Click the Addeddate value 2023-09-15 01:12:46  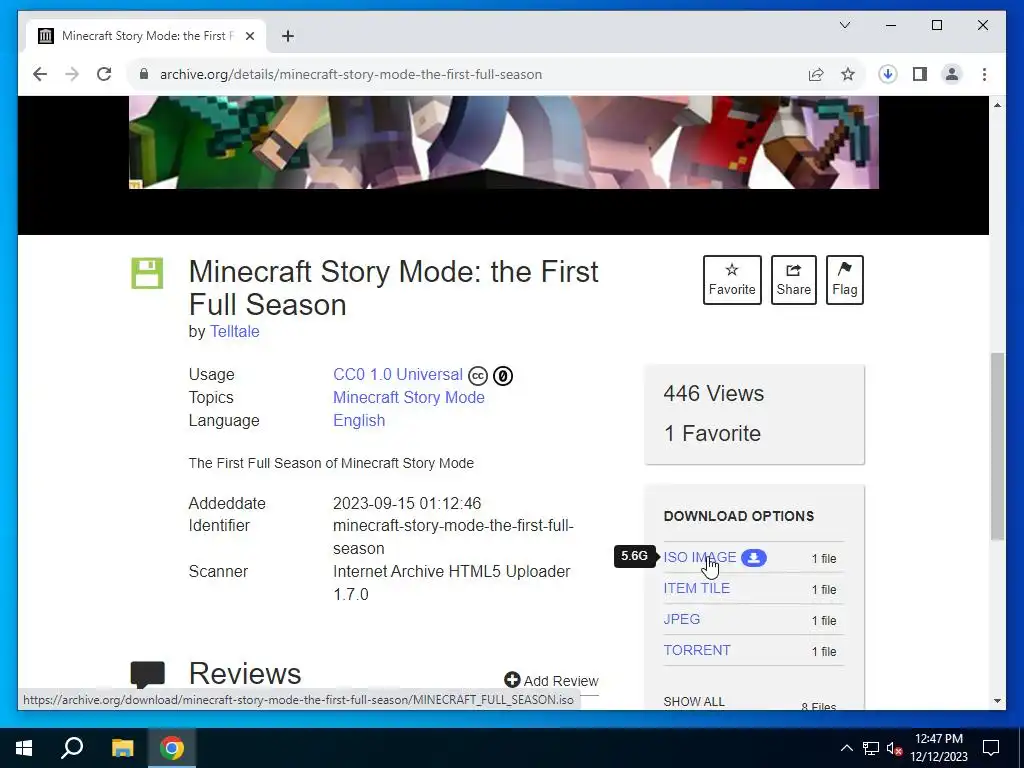pos(407,504)
